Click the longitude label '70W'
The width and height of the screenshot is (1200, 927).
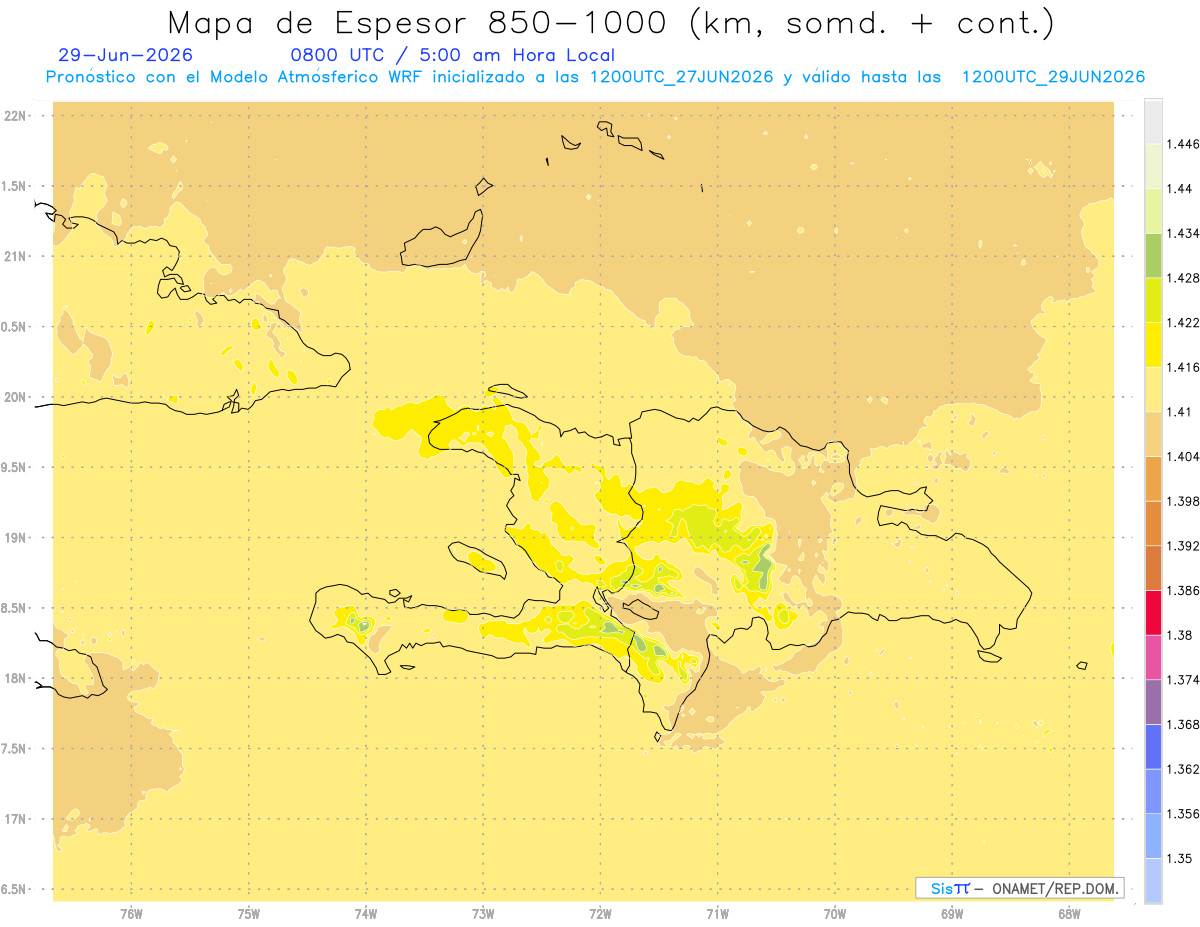(835, 913)
